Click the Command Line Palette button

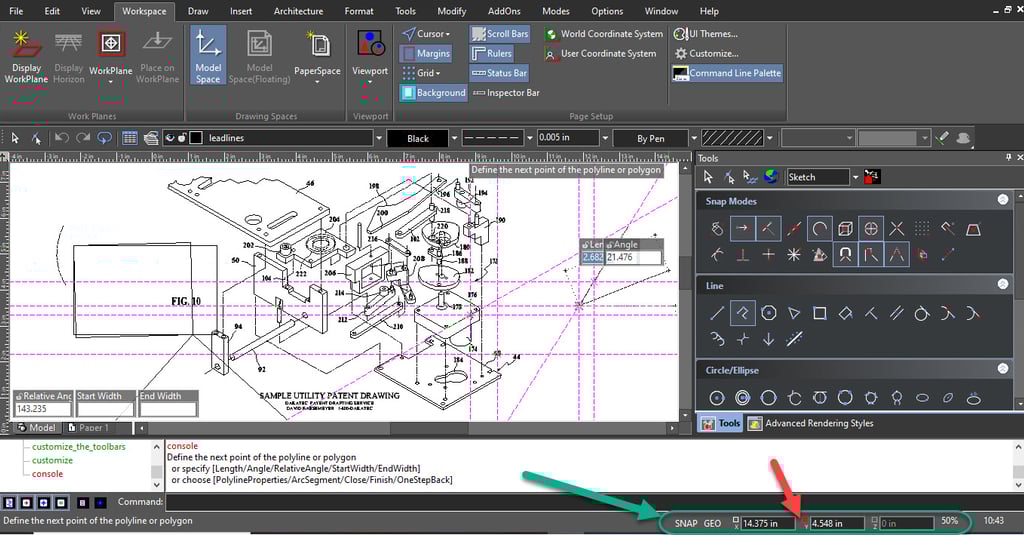point(727,73)
